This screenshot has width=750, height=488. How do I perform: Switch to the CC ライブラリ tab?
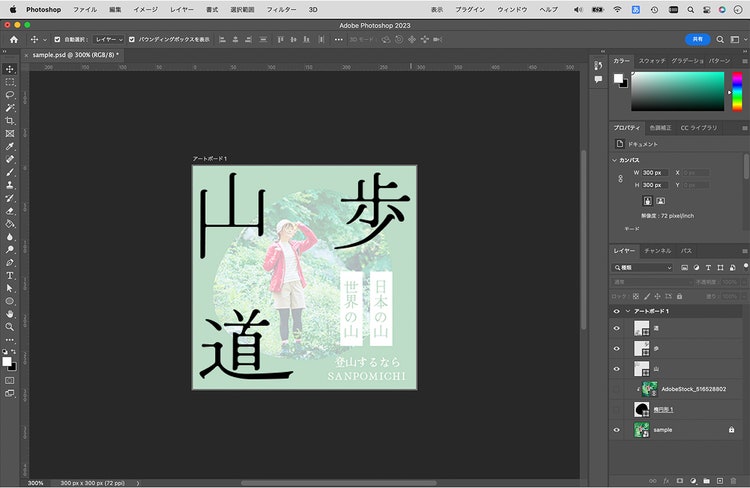pos(699,128)
